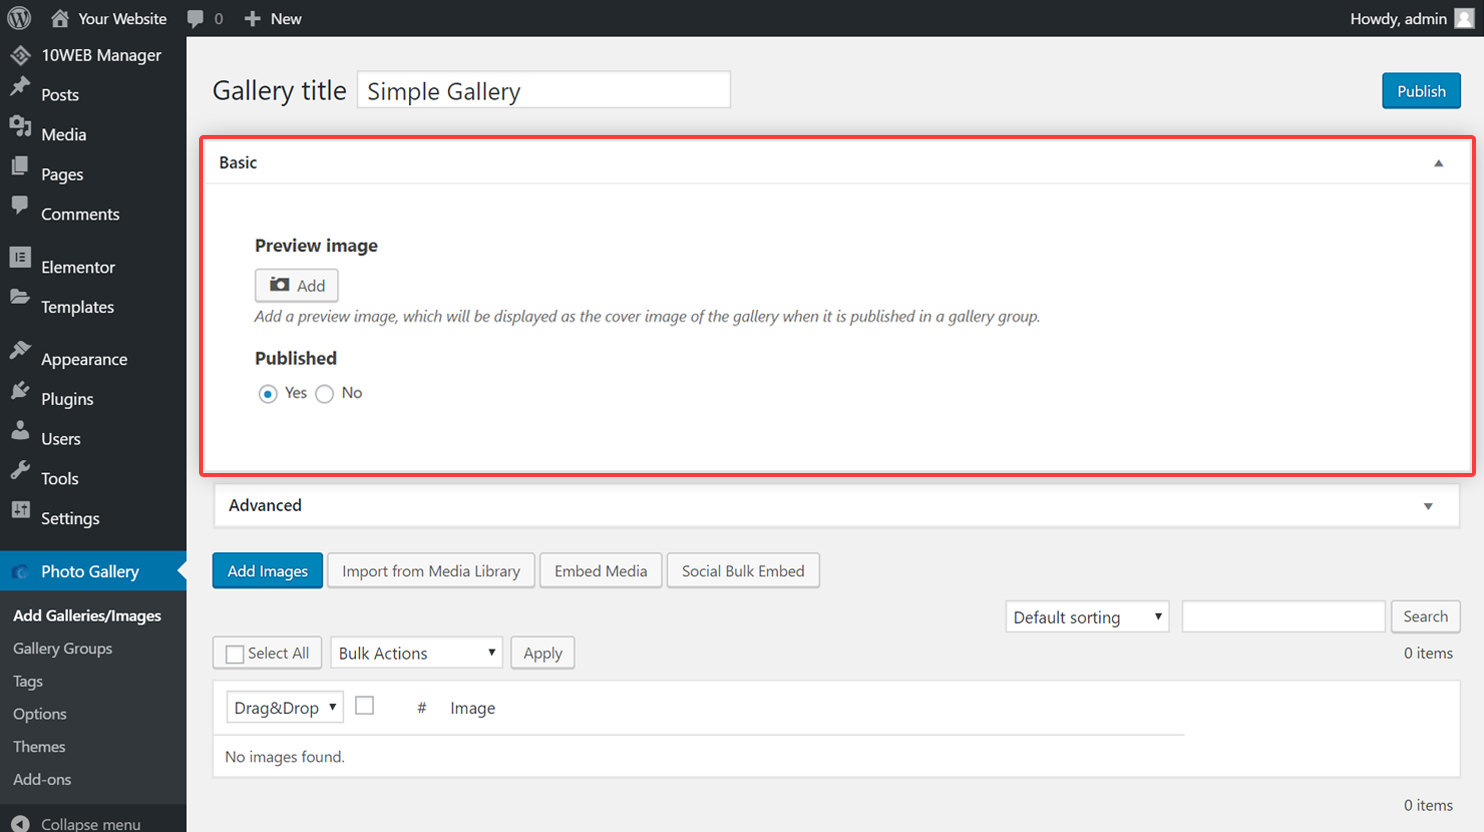Click the WordPress logo icon
1484x832 pixels.
(19, 18)
